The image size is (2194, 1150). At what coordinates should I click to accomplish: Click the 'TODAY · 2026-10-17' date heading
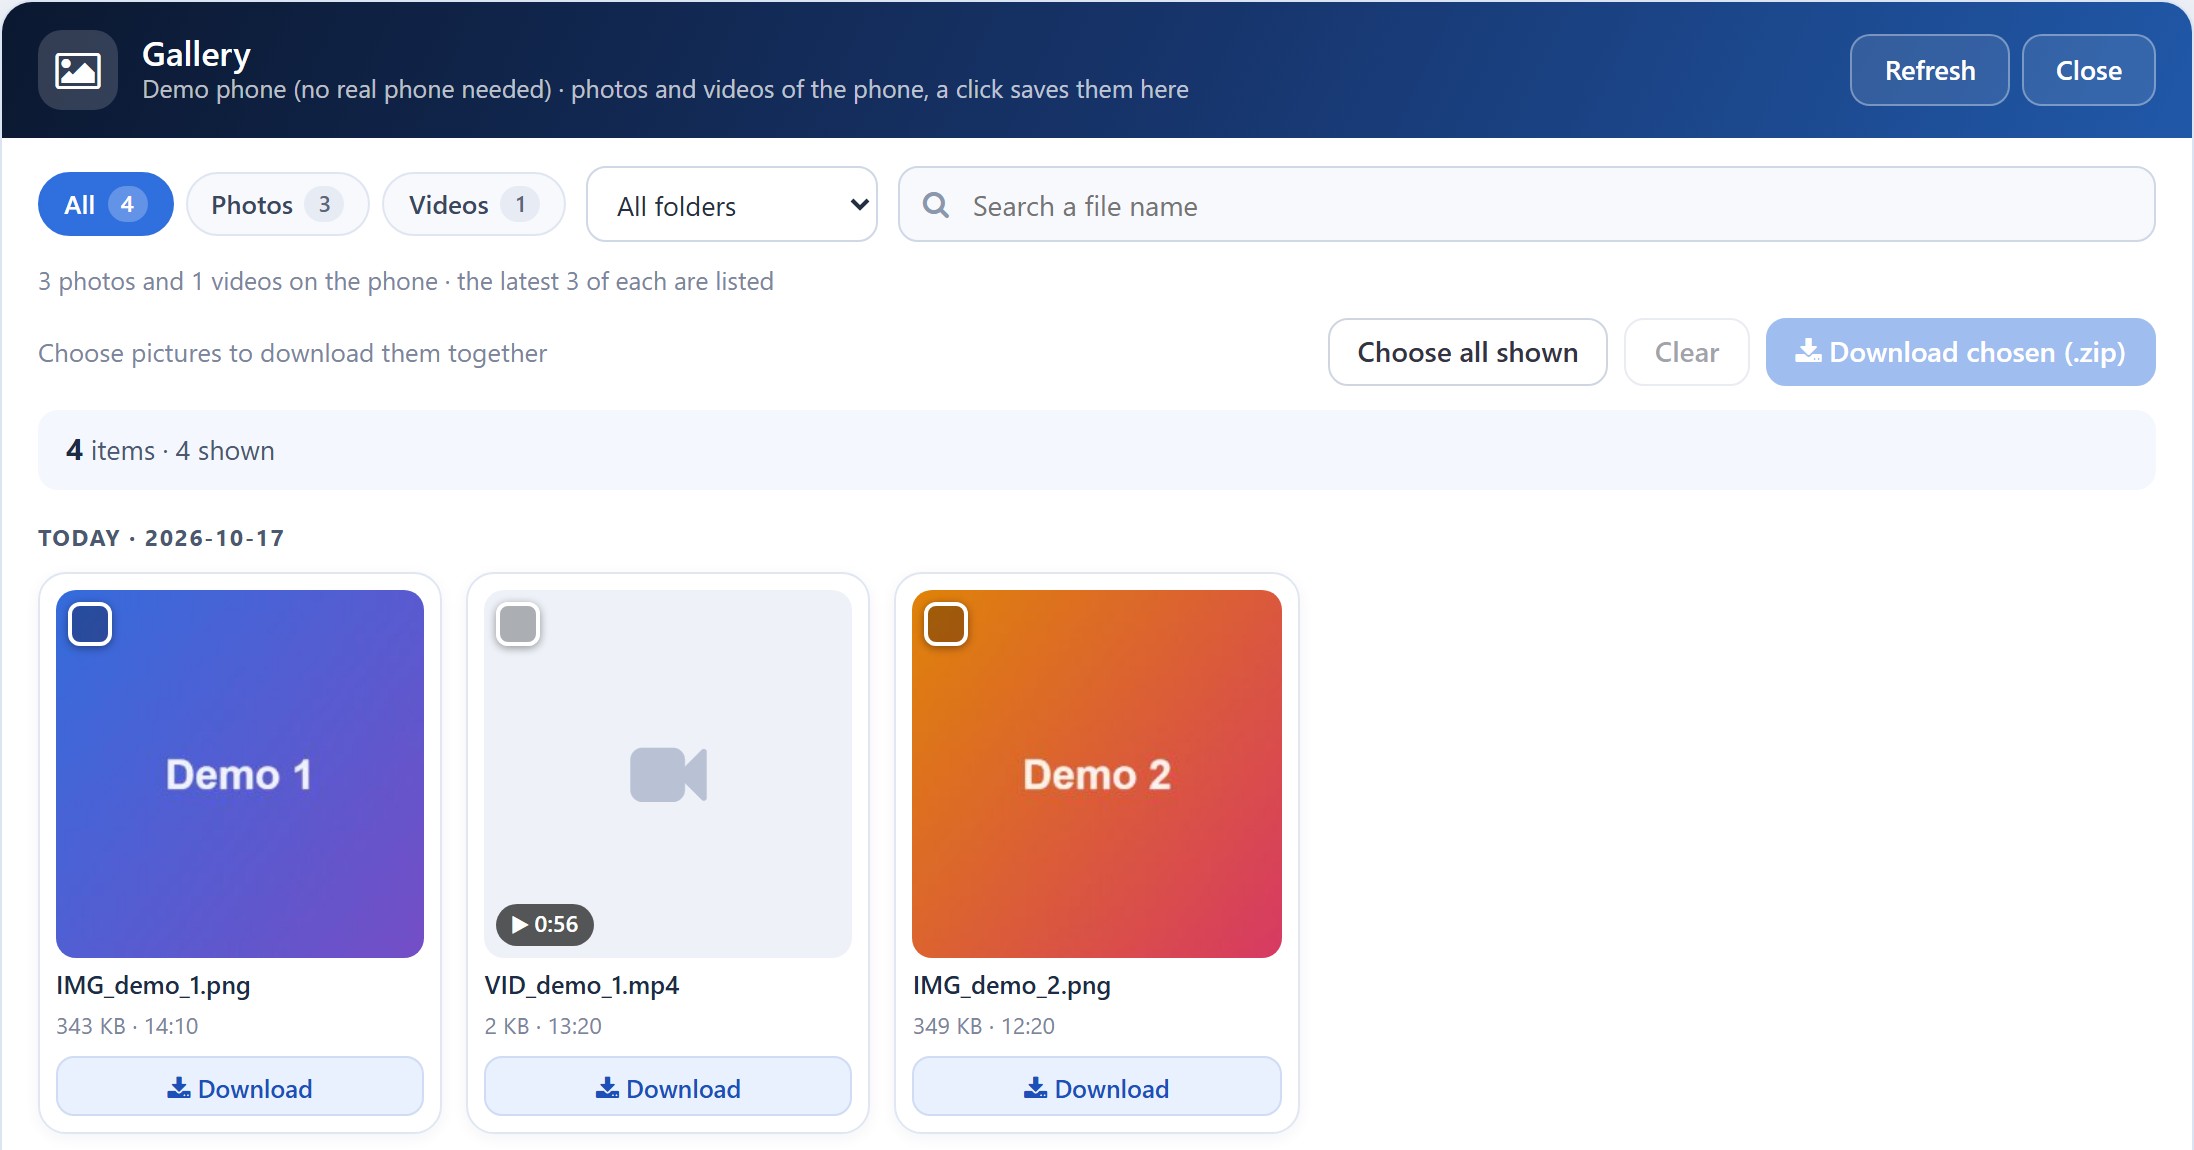point(161,538)
